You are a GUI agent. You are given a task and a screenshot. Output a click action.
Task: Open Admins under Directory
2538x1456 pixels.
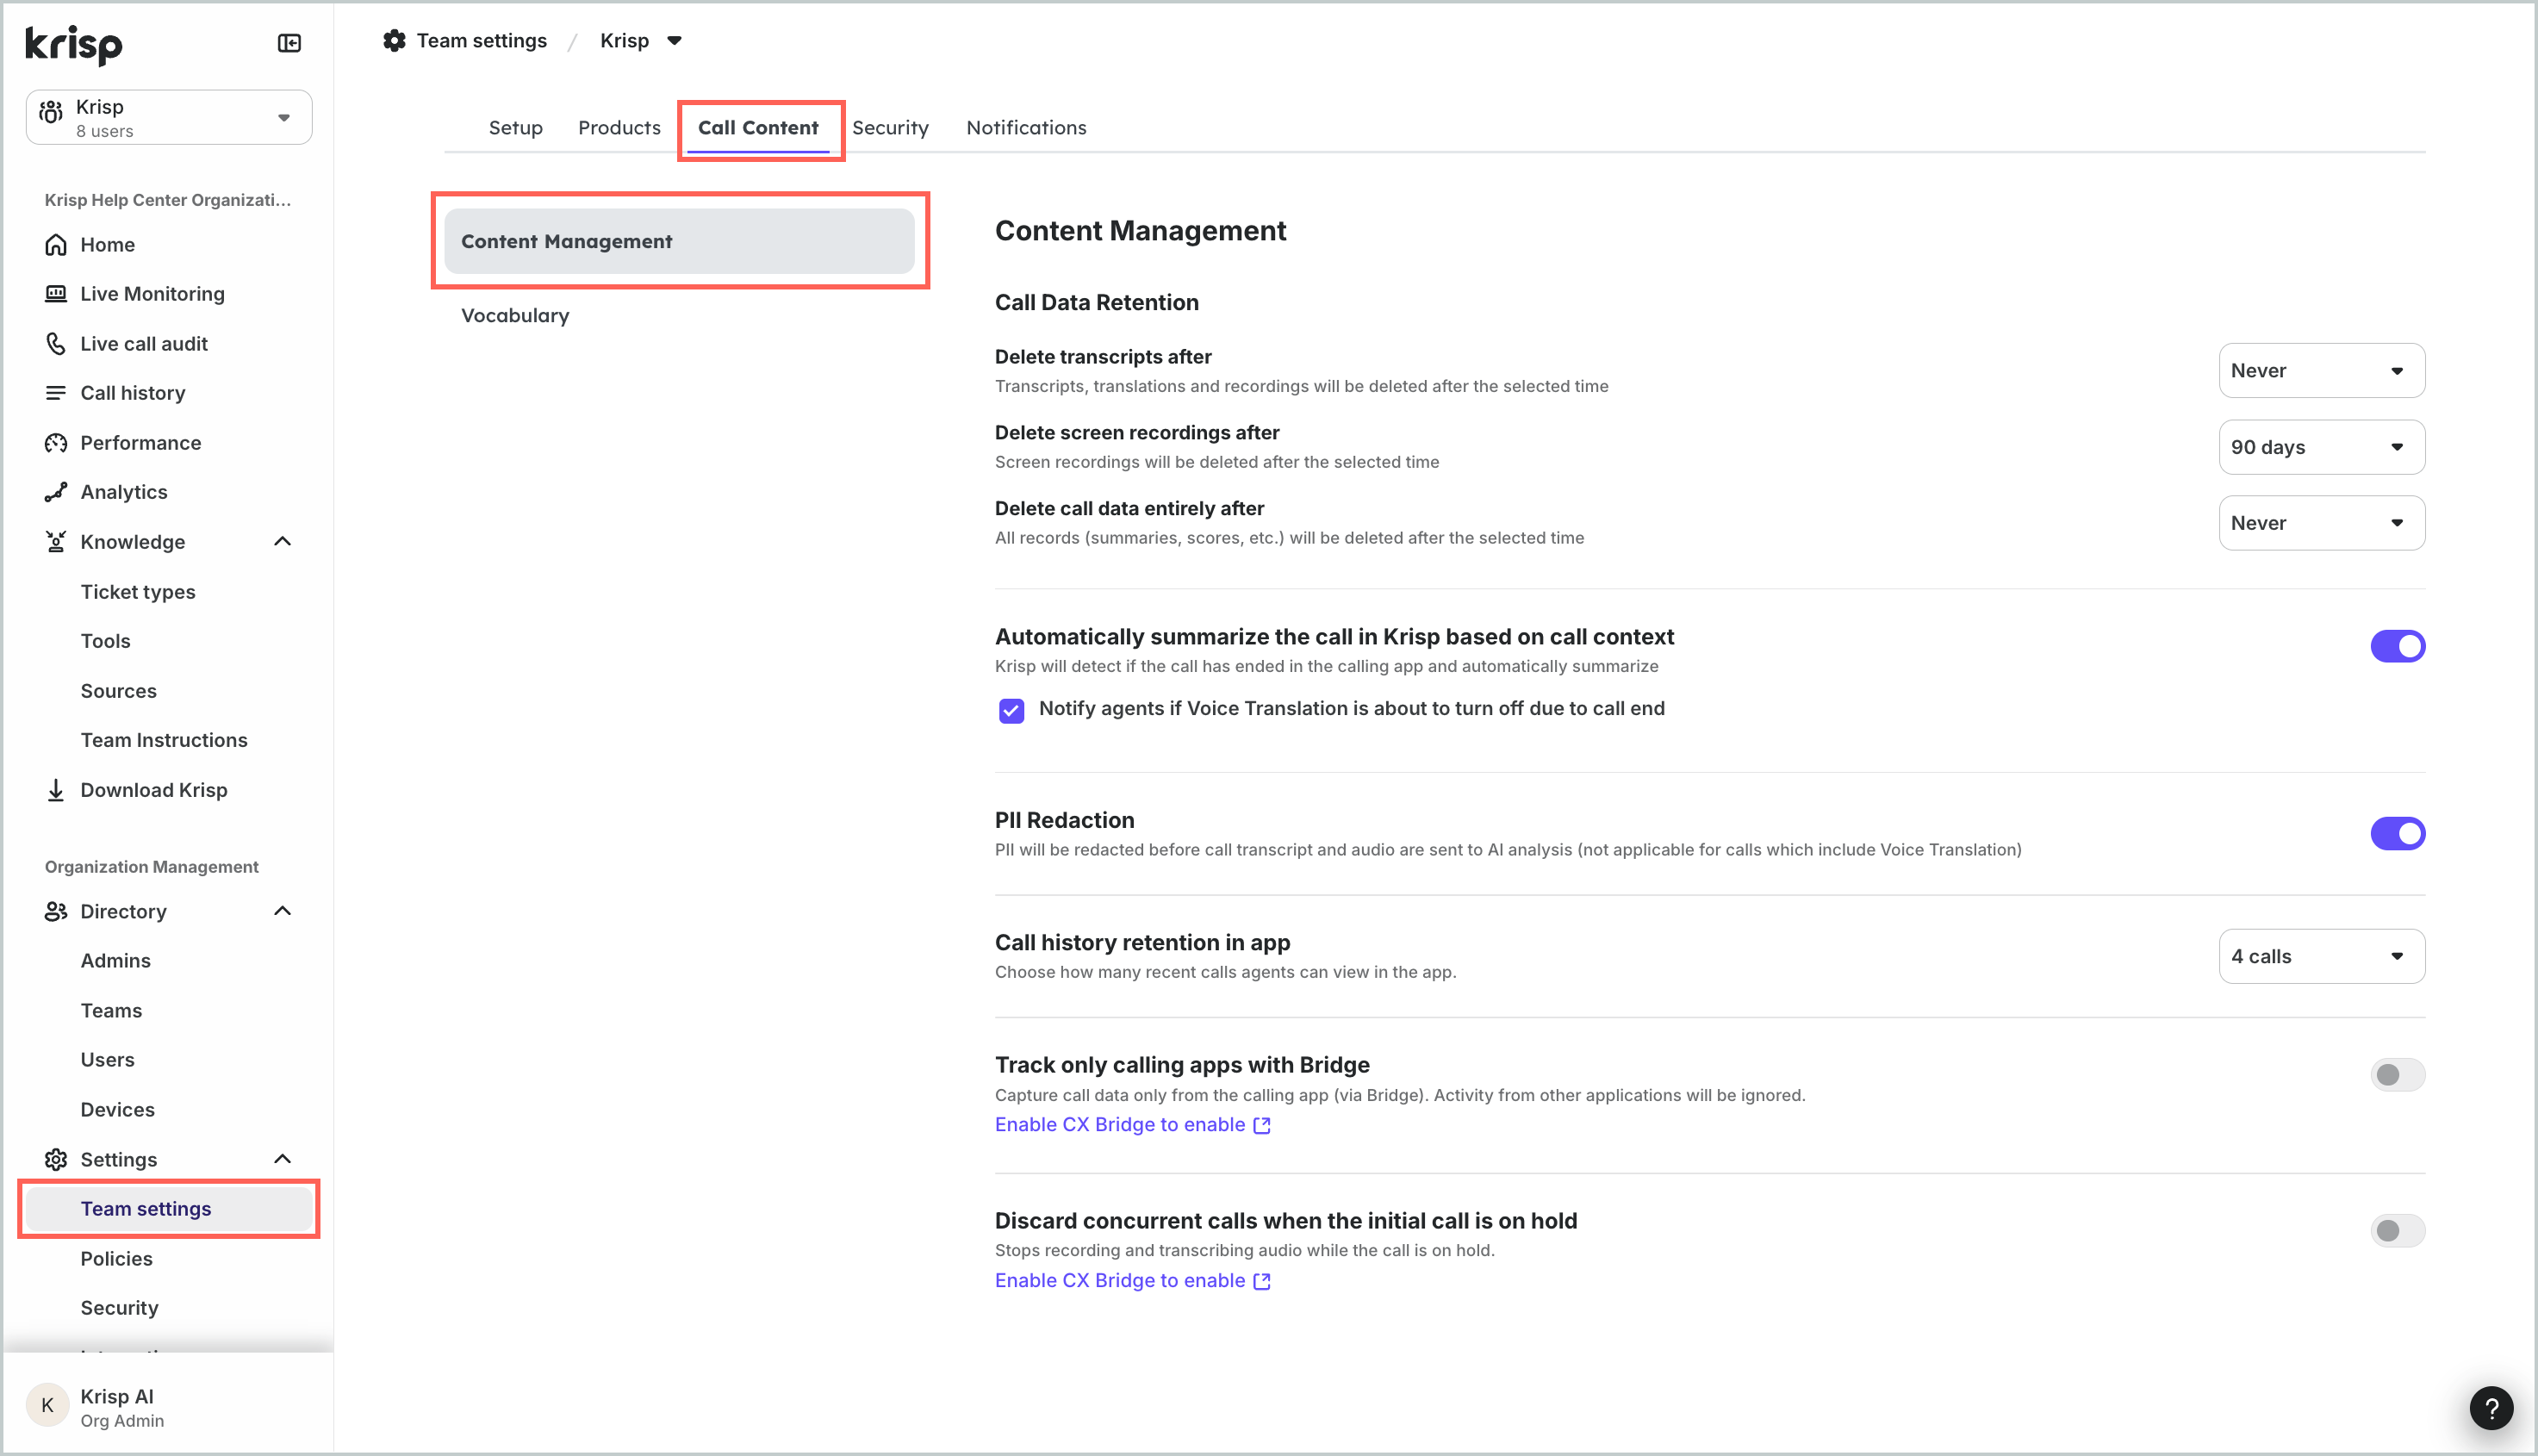[115, 961]
